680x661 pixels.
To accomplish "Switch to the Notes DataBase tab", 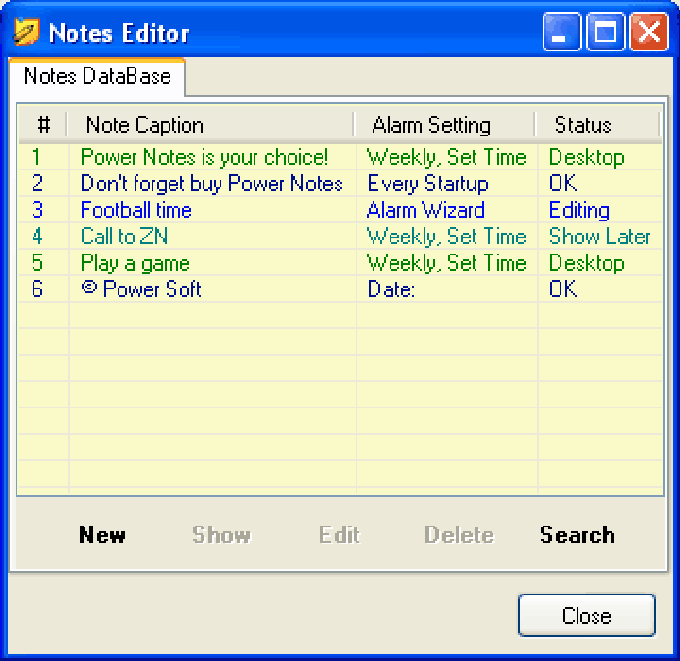I will [x=97, y=77].
